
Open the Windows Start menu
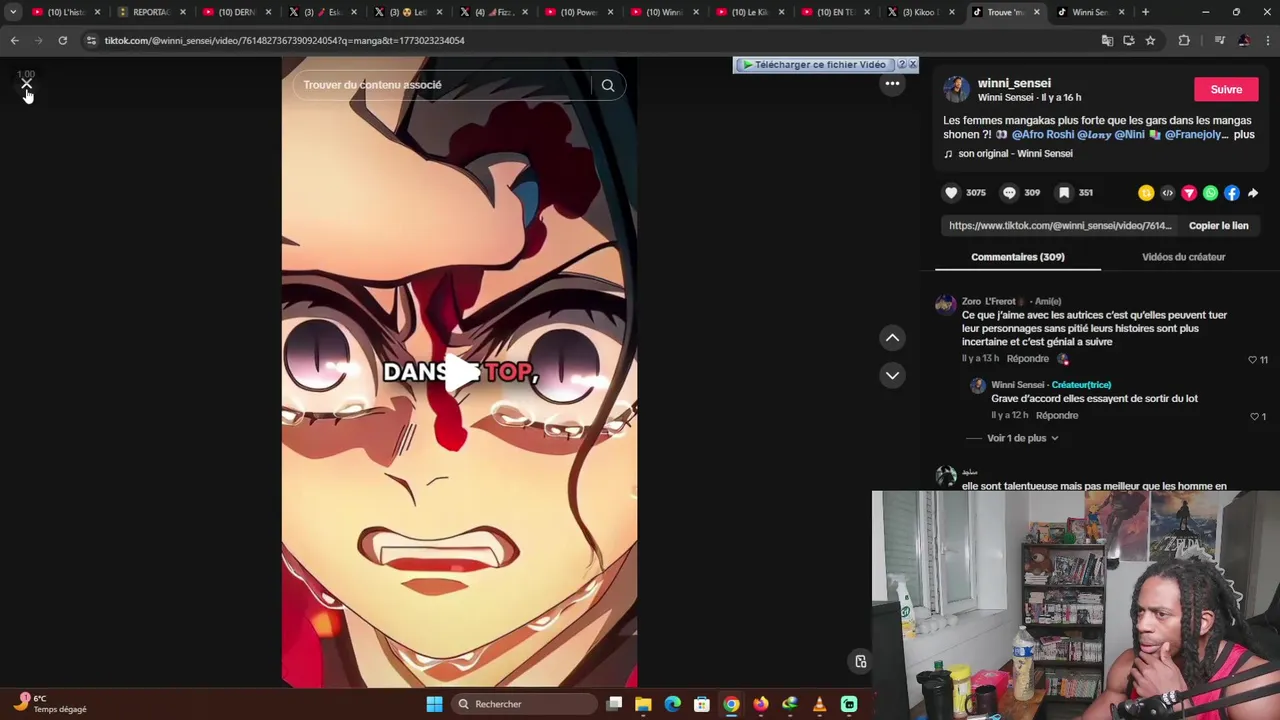coord(434,704)
